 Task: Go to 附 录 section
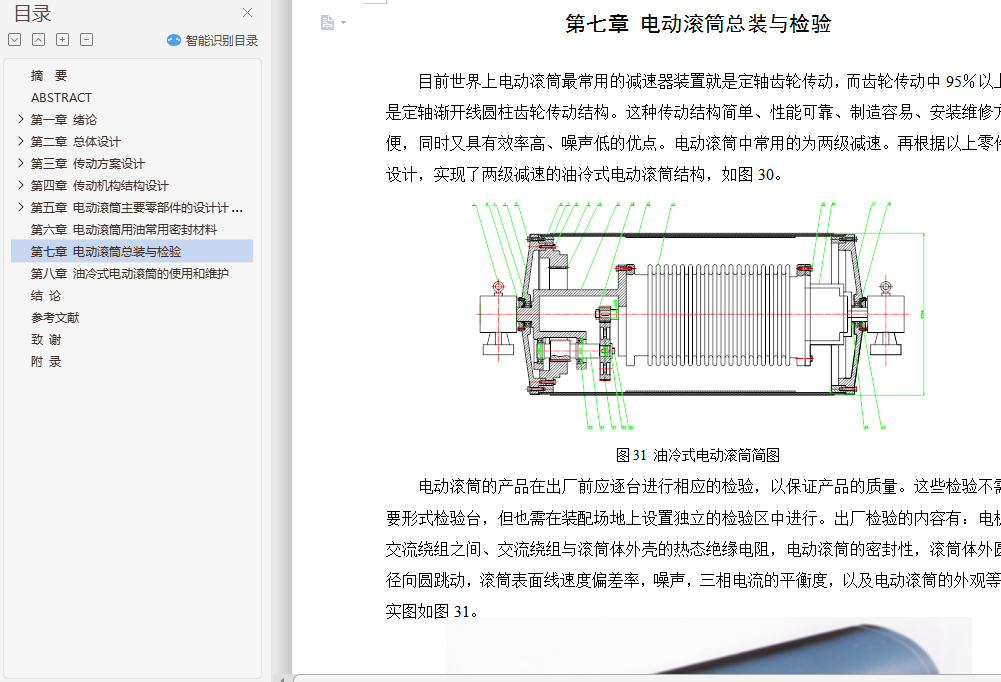46,361
